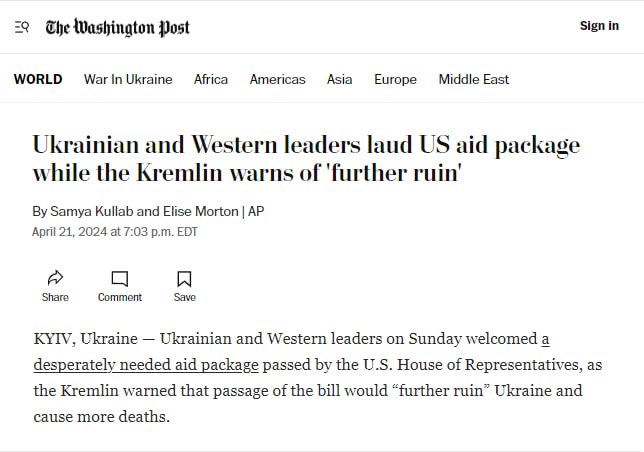Click The Washington Post logo

coord(117,28)
